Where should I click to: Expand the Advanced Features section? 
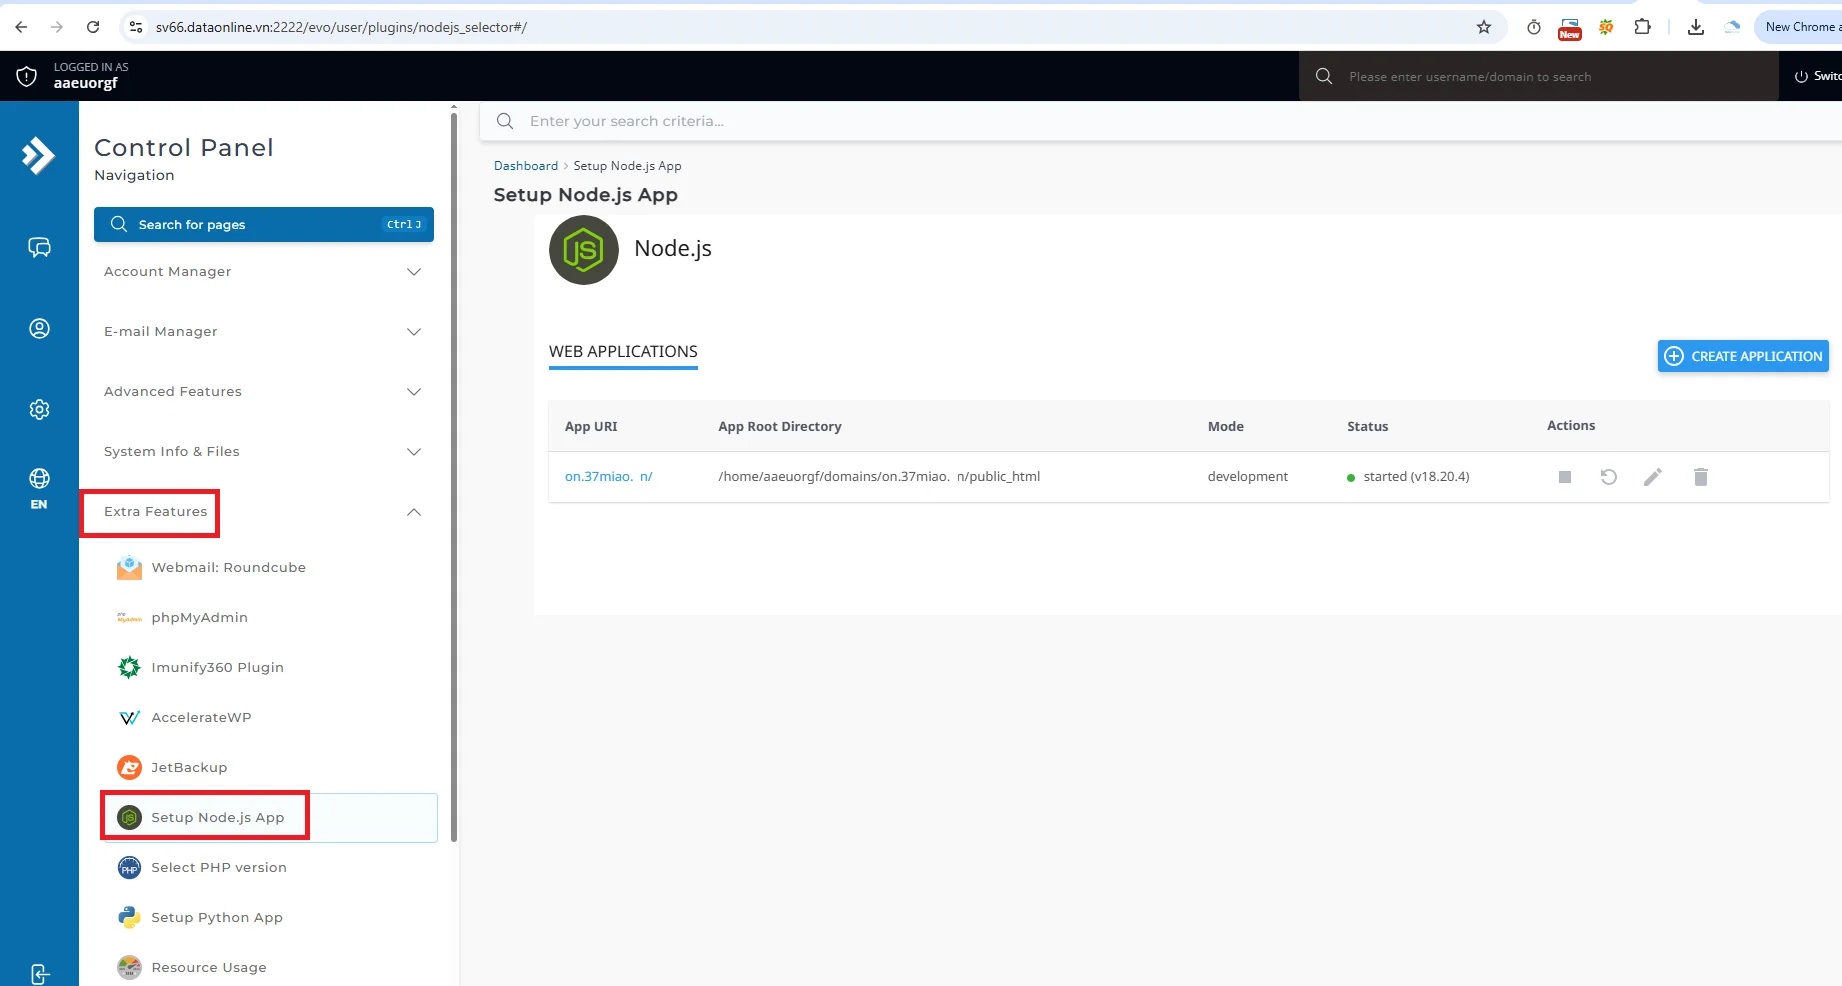[x=264, y=391]
